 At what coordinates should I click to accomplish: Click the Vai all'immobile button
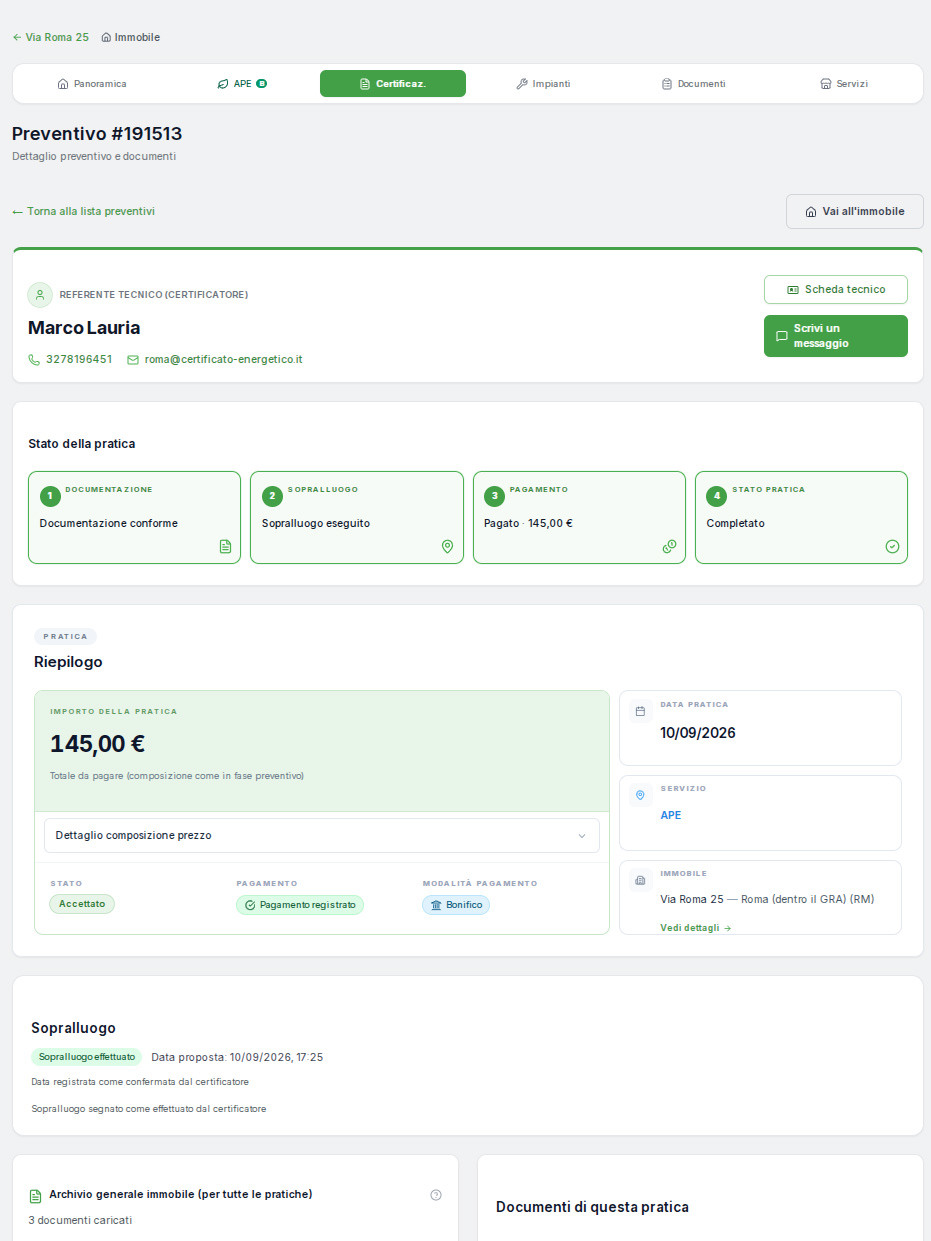click(855, 211)
